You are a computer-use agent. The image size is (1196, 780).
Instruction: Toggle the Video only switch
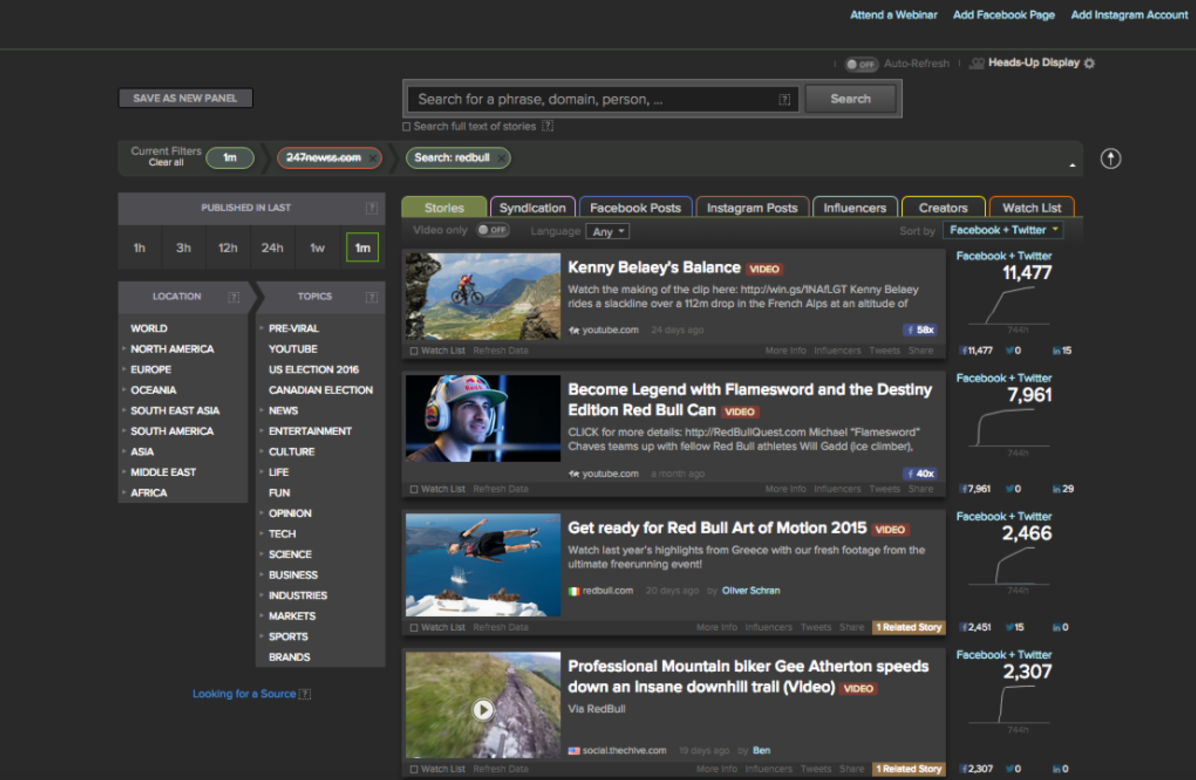[492, 231]
